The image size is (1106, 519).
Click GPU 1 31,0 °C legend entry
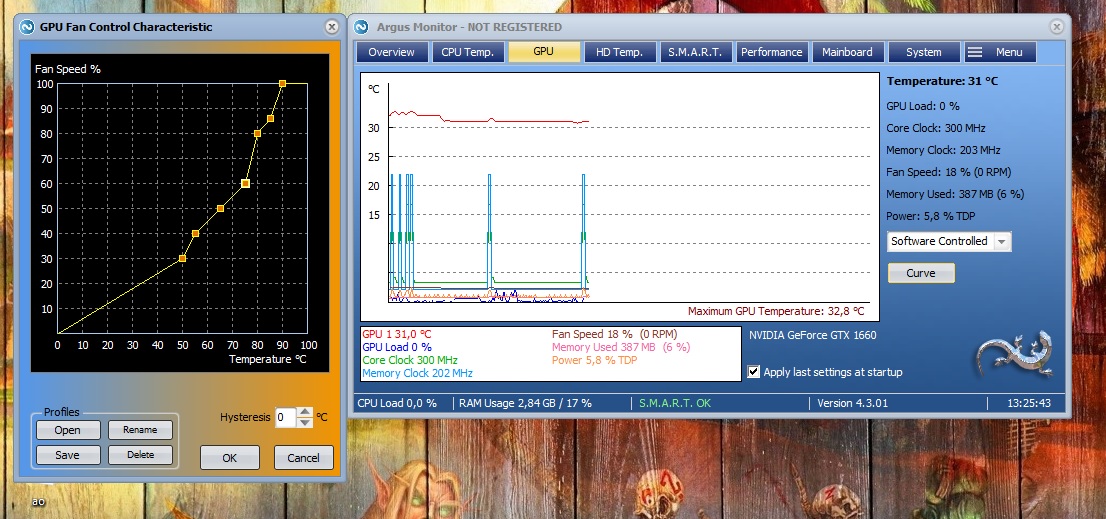[396, 334]
